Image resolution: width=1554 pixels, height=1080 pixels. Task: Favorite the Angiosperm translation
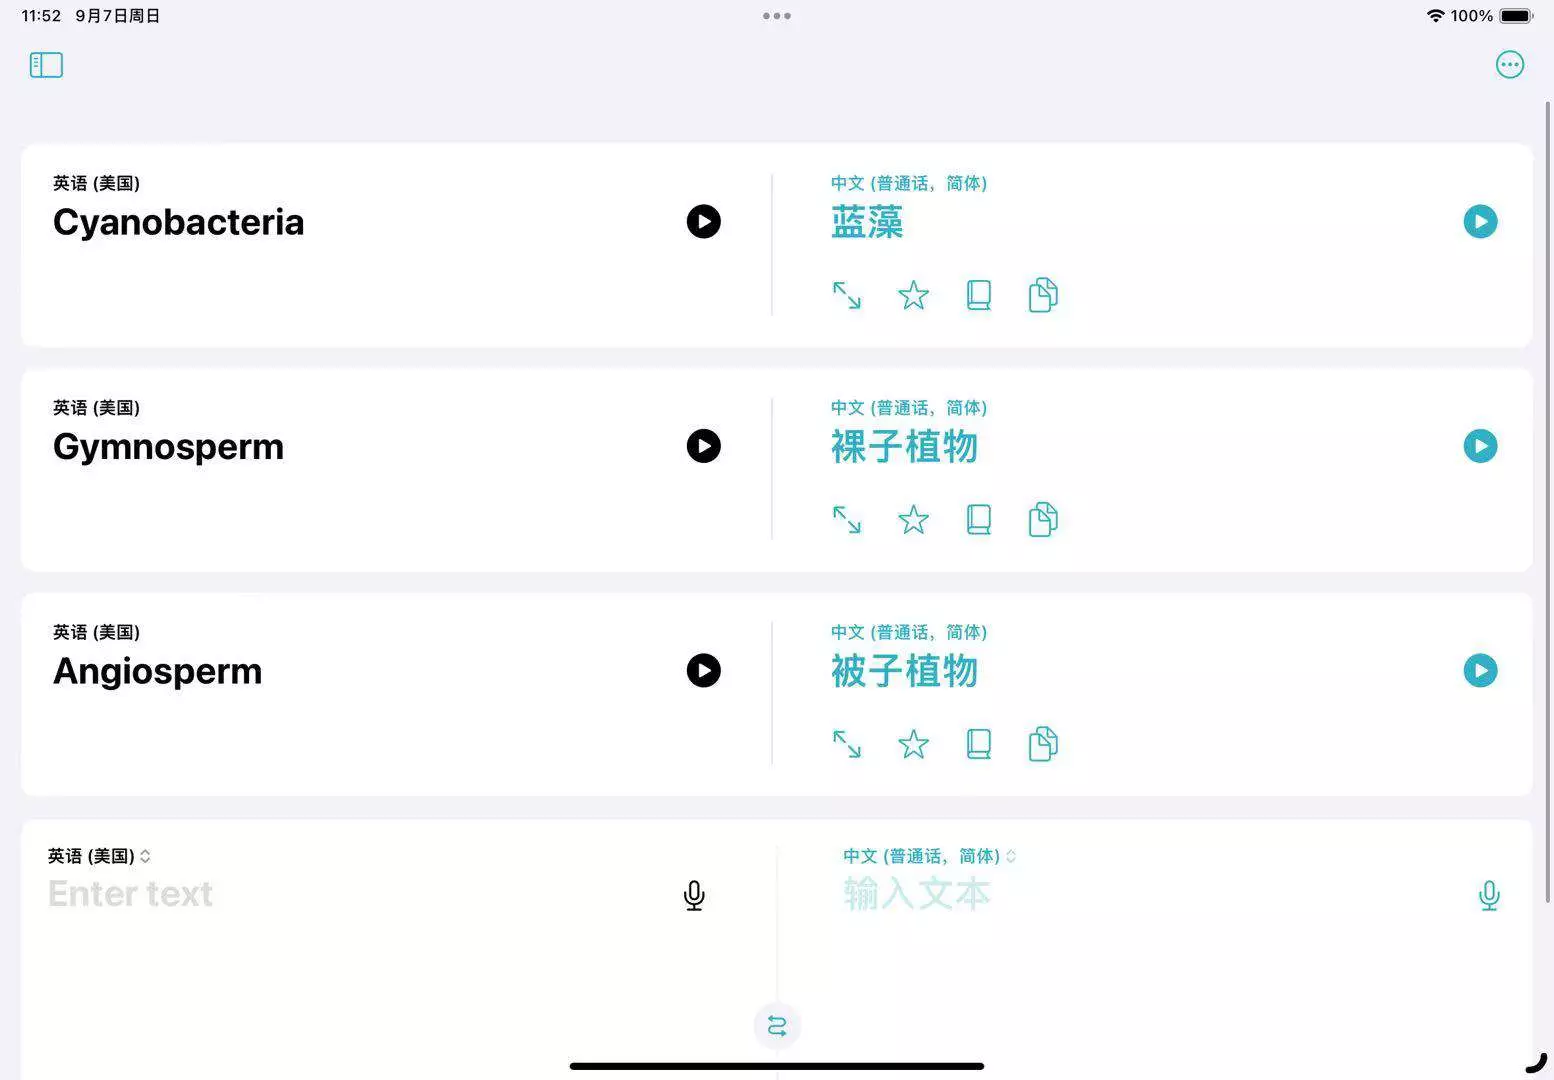click(913, 744)
